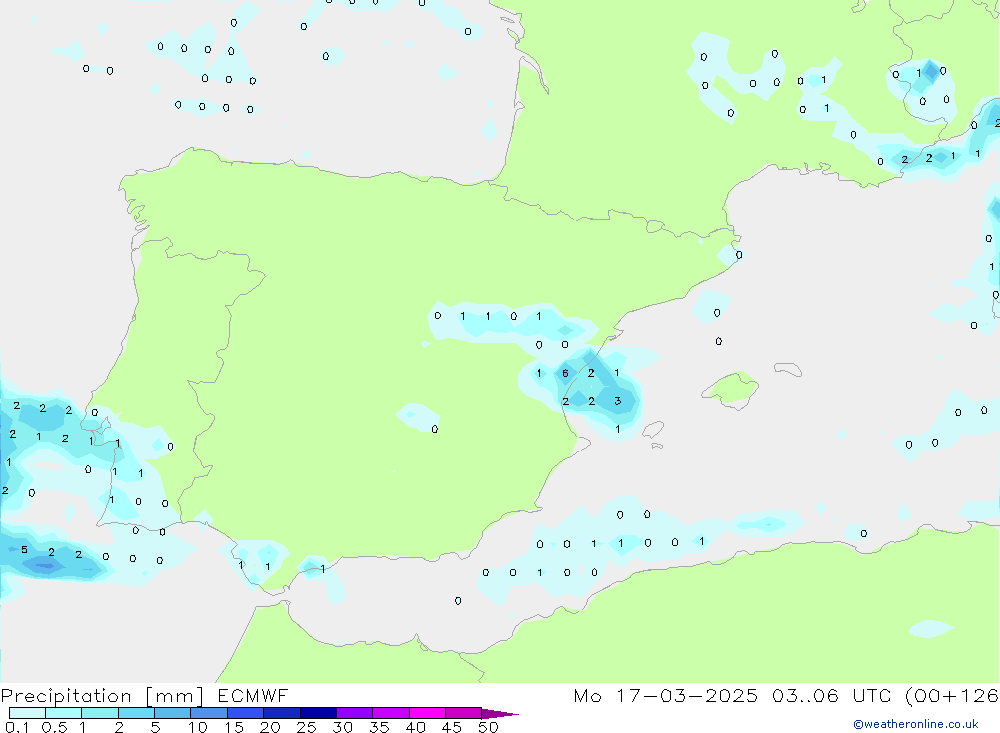
Task: Select the 2–5 mm legend color swatch
Action: tap(136, 713)
